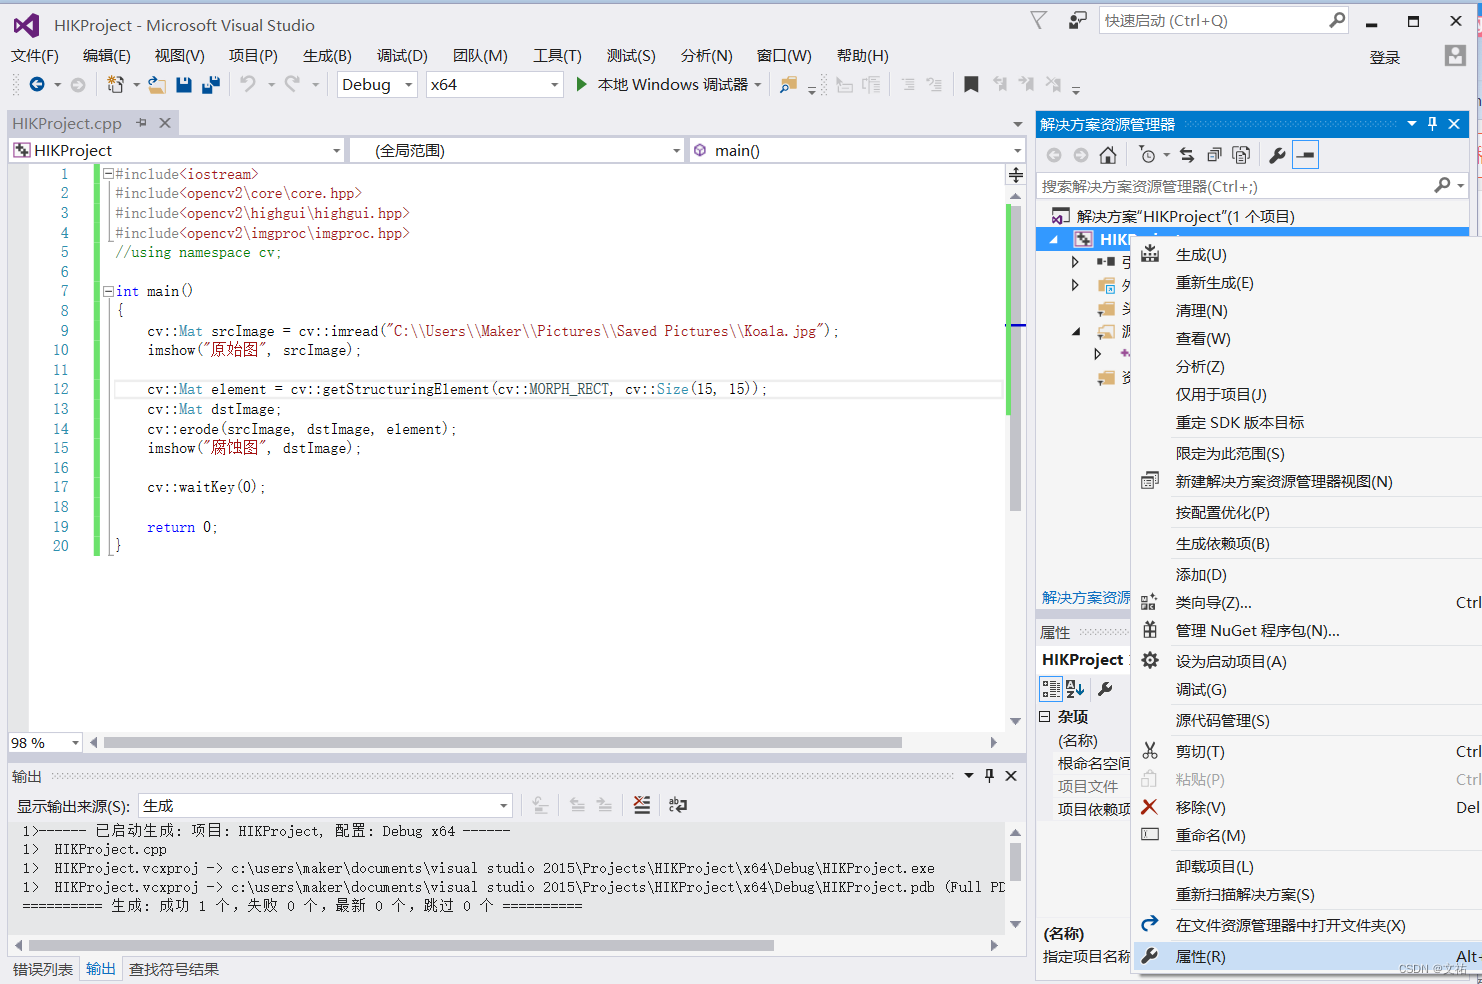The image size is (1482, 984).
Task: Select 属性(R) in the context menu
Action: [x=1308, y=957]
